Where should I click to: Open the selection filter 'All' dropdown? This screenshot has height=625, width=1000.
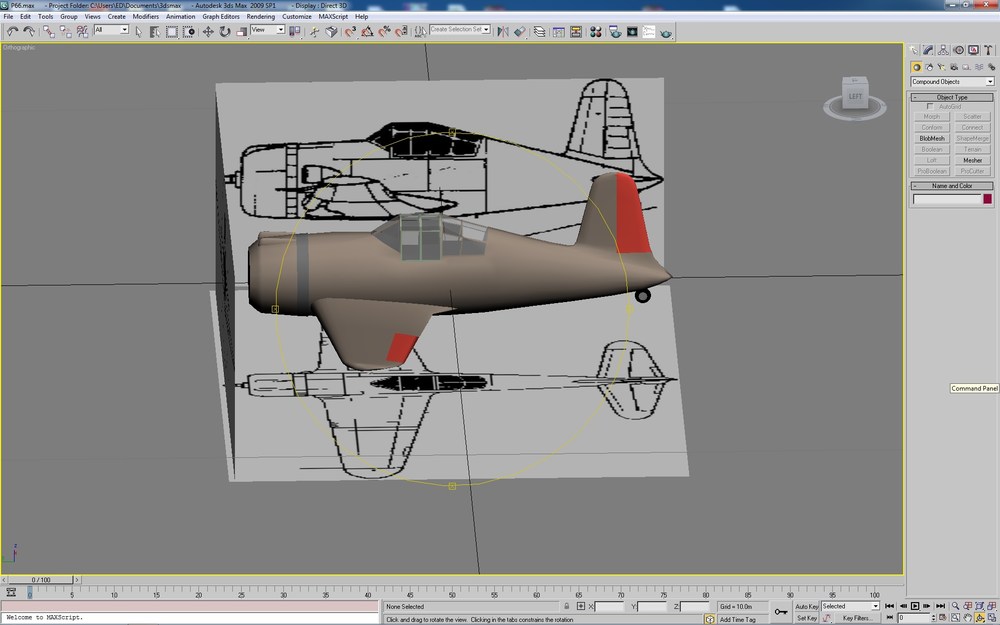(112, 29)
